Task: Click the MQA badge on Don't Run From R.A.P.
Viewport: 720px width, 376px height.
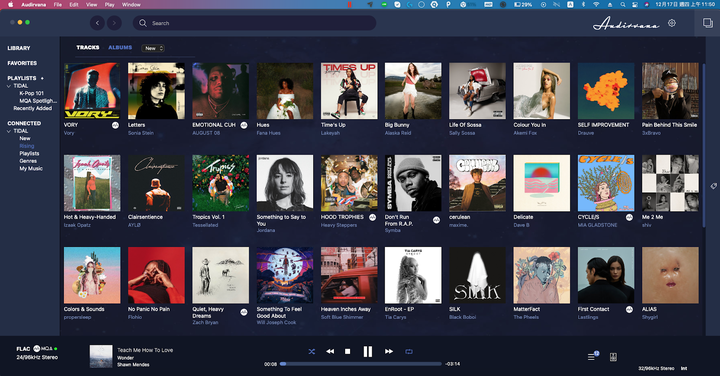Action: click(x=436, y=220)
